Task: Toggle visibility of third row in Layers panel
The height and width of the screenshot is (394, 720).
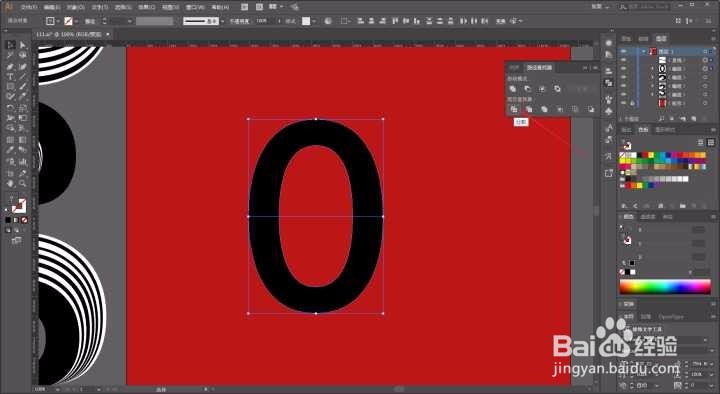Action: pyautogui.click(x=624, y=68)
